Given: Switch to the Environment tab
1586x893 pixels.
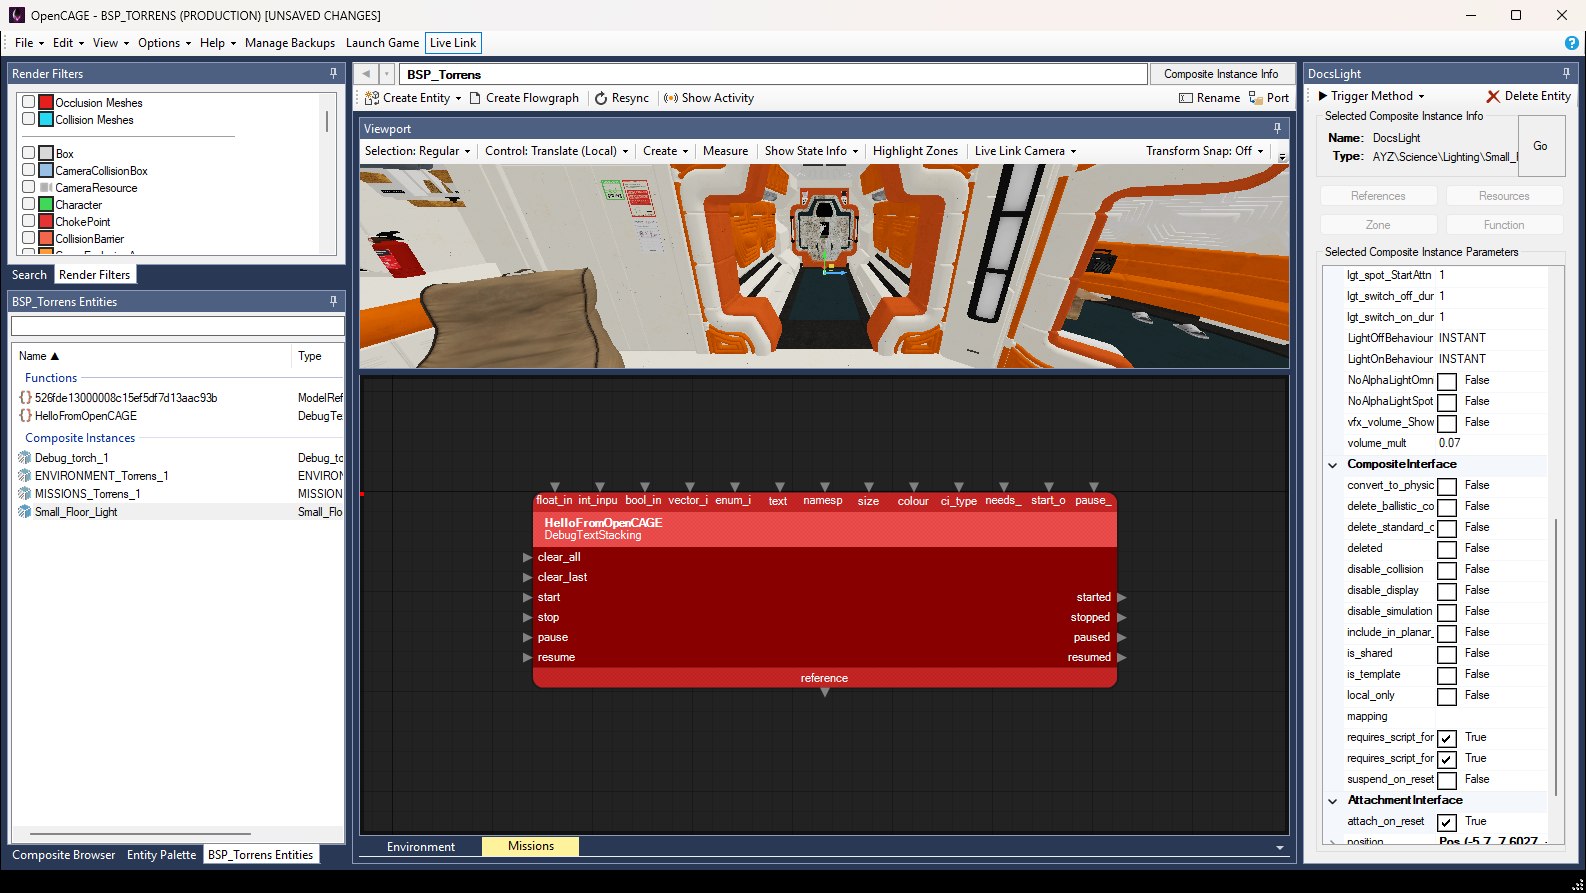Looking at the screenshot, I should click(421, 847).
